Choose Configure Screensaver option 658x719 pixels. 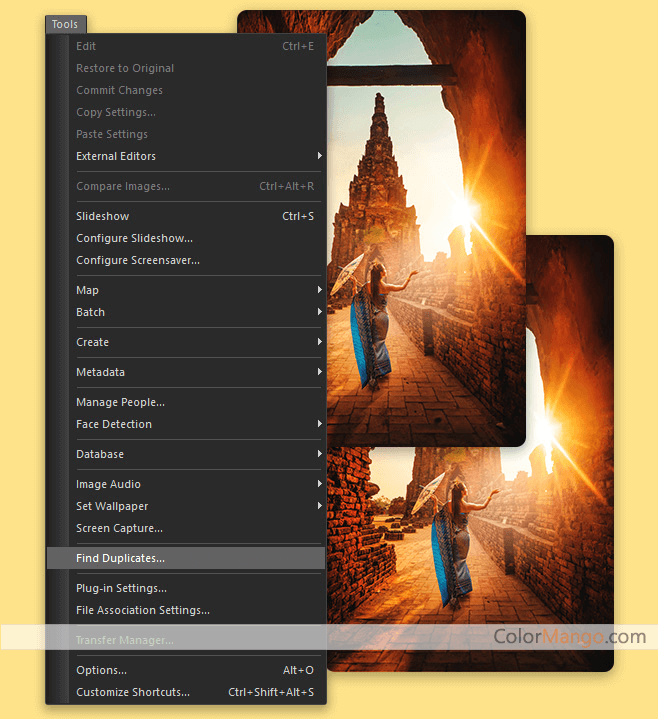138,260
